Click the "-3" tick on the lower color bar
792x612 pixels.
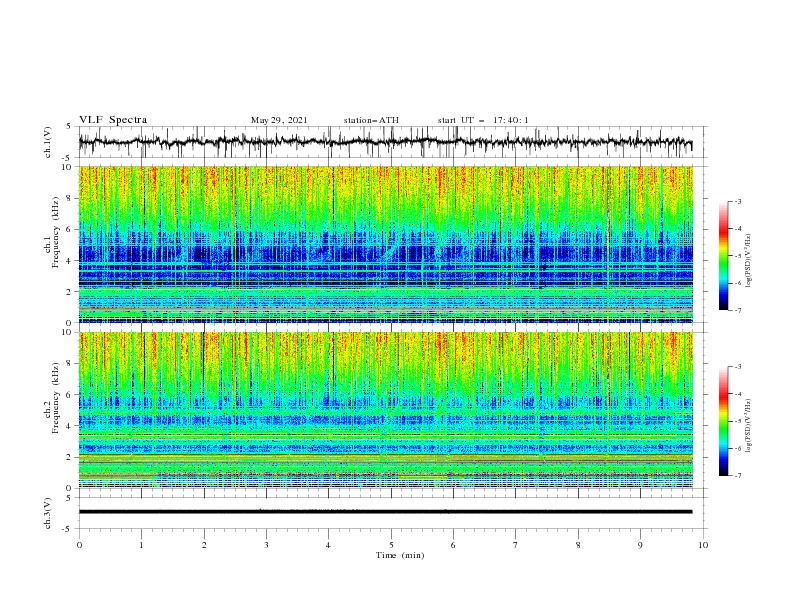coord(738,367)
